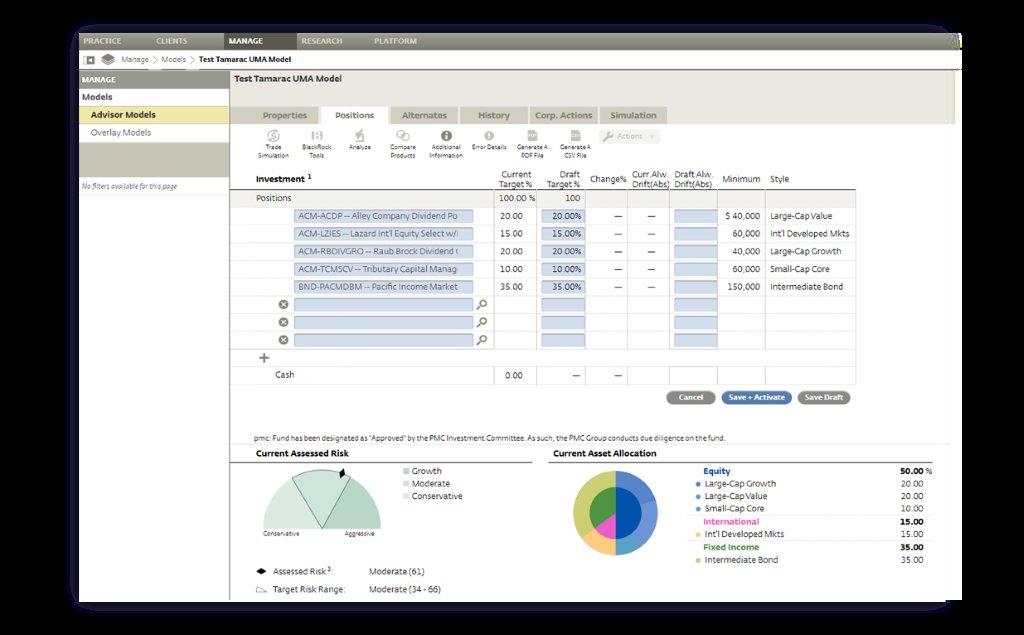Click the asset allocation donut chart
The width and height of the screenshot is (1024, 635).
[x=615, y=513]
